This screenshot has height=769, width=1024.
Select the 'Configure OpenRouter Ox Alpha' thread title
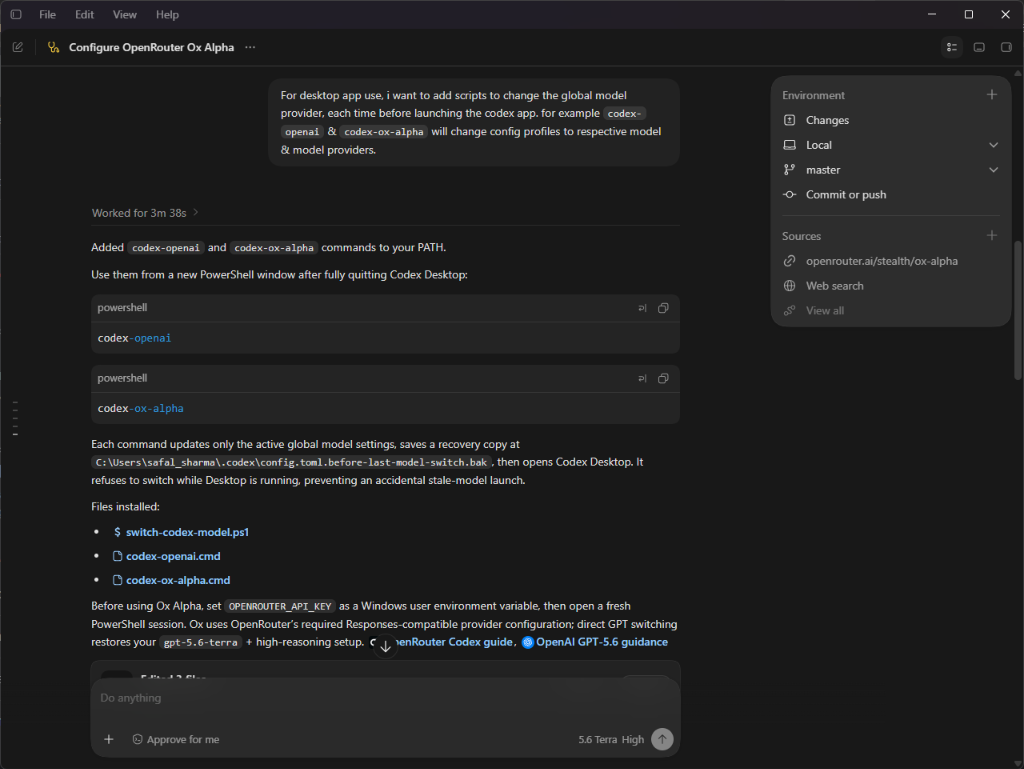pyautogui.click(x=152, y=47)
